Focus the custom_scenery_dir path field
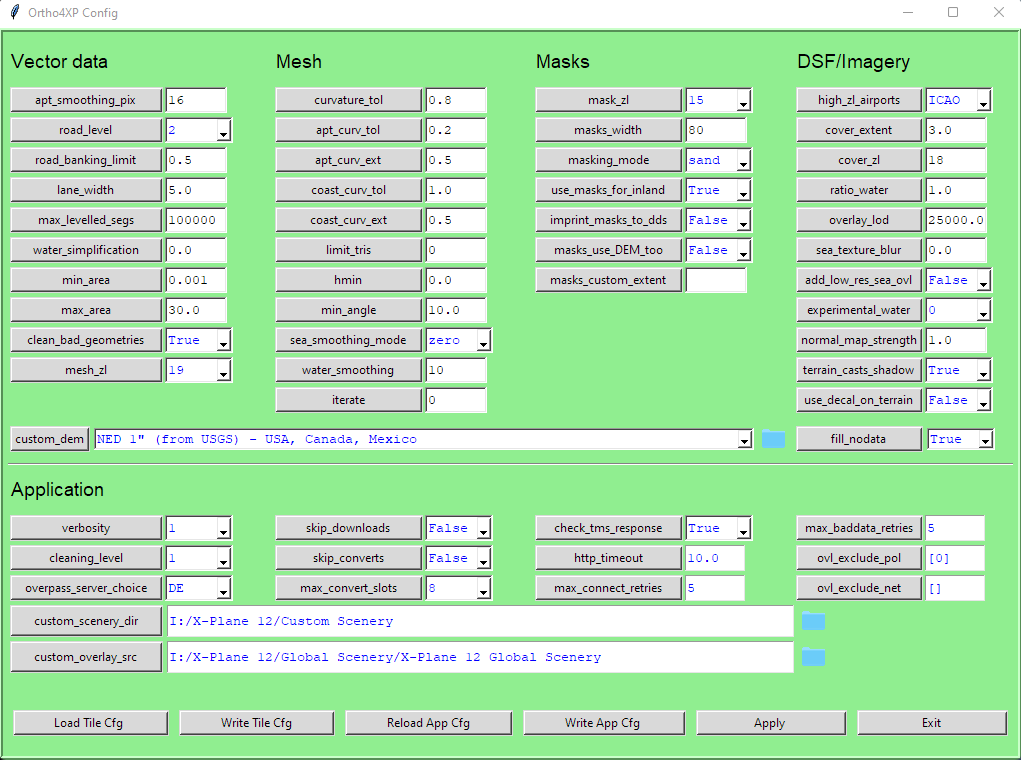Viewport: 1021px width, 760px height. point(480,621)
